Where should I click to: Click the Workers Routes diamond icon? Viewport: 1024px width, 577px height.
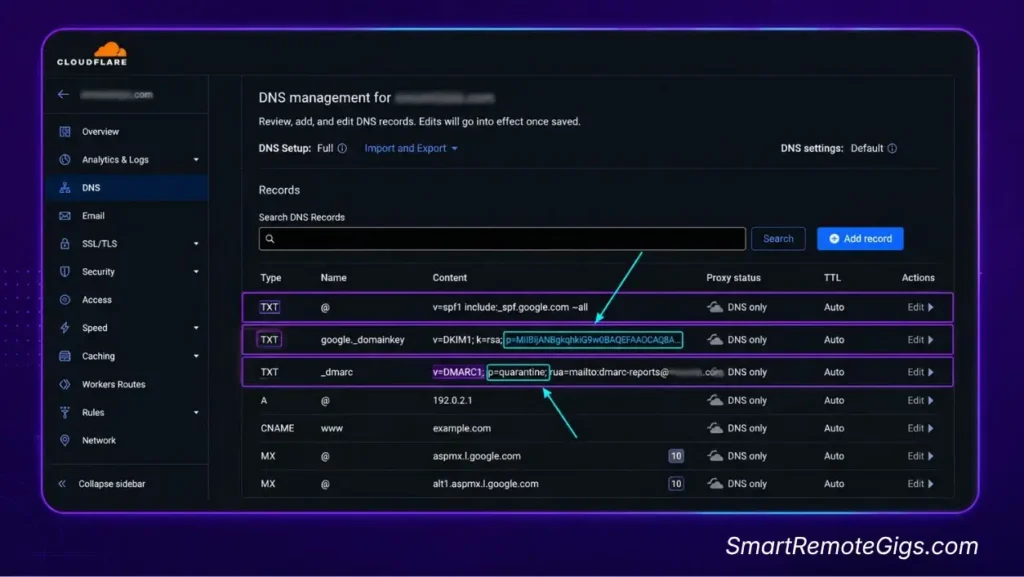coord(65,384)
